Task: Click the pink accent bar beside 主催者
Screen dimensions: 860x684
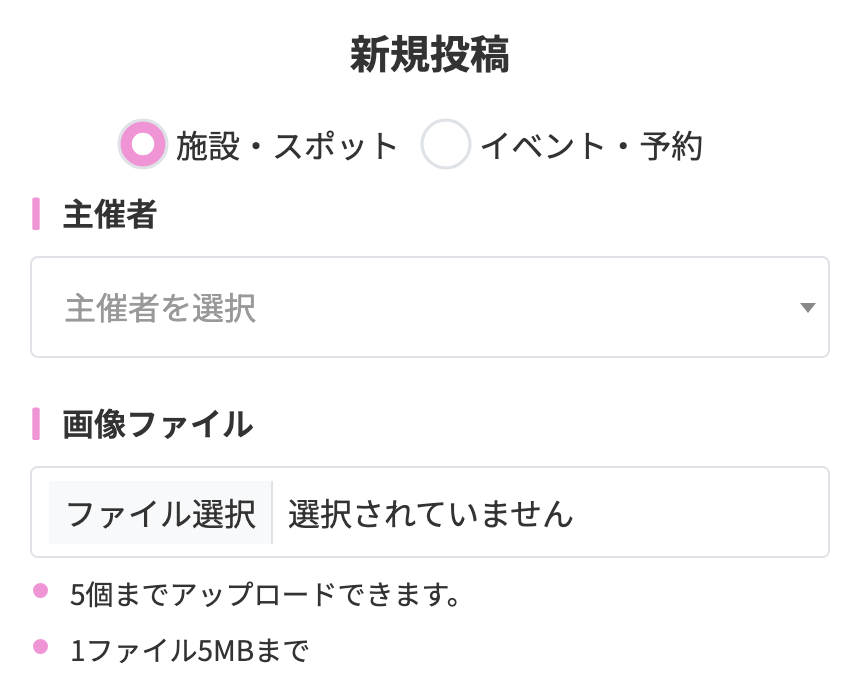Action: [x=35, y=213]
